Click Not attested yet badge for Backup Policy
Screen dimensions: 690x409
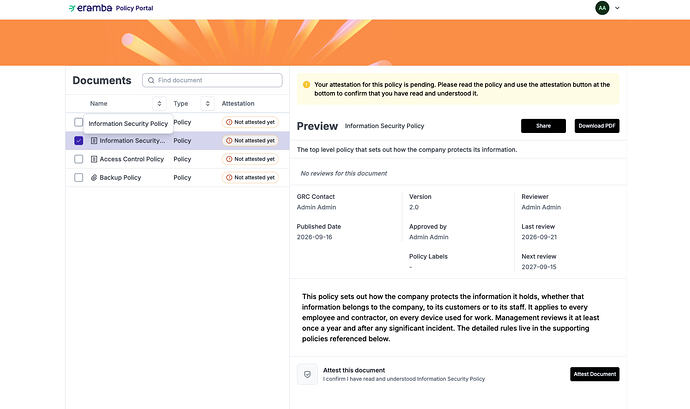[250, 177]
